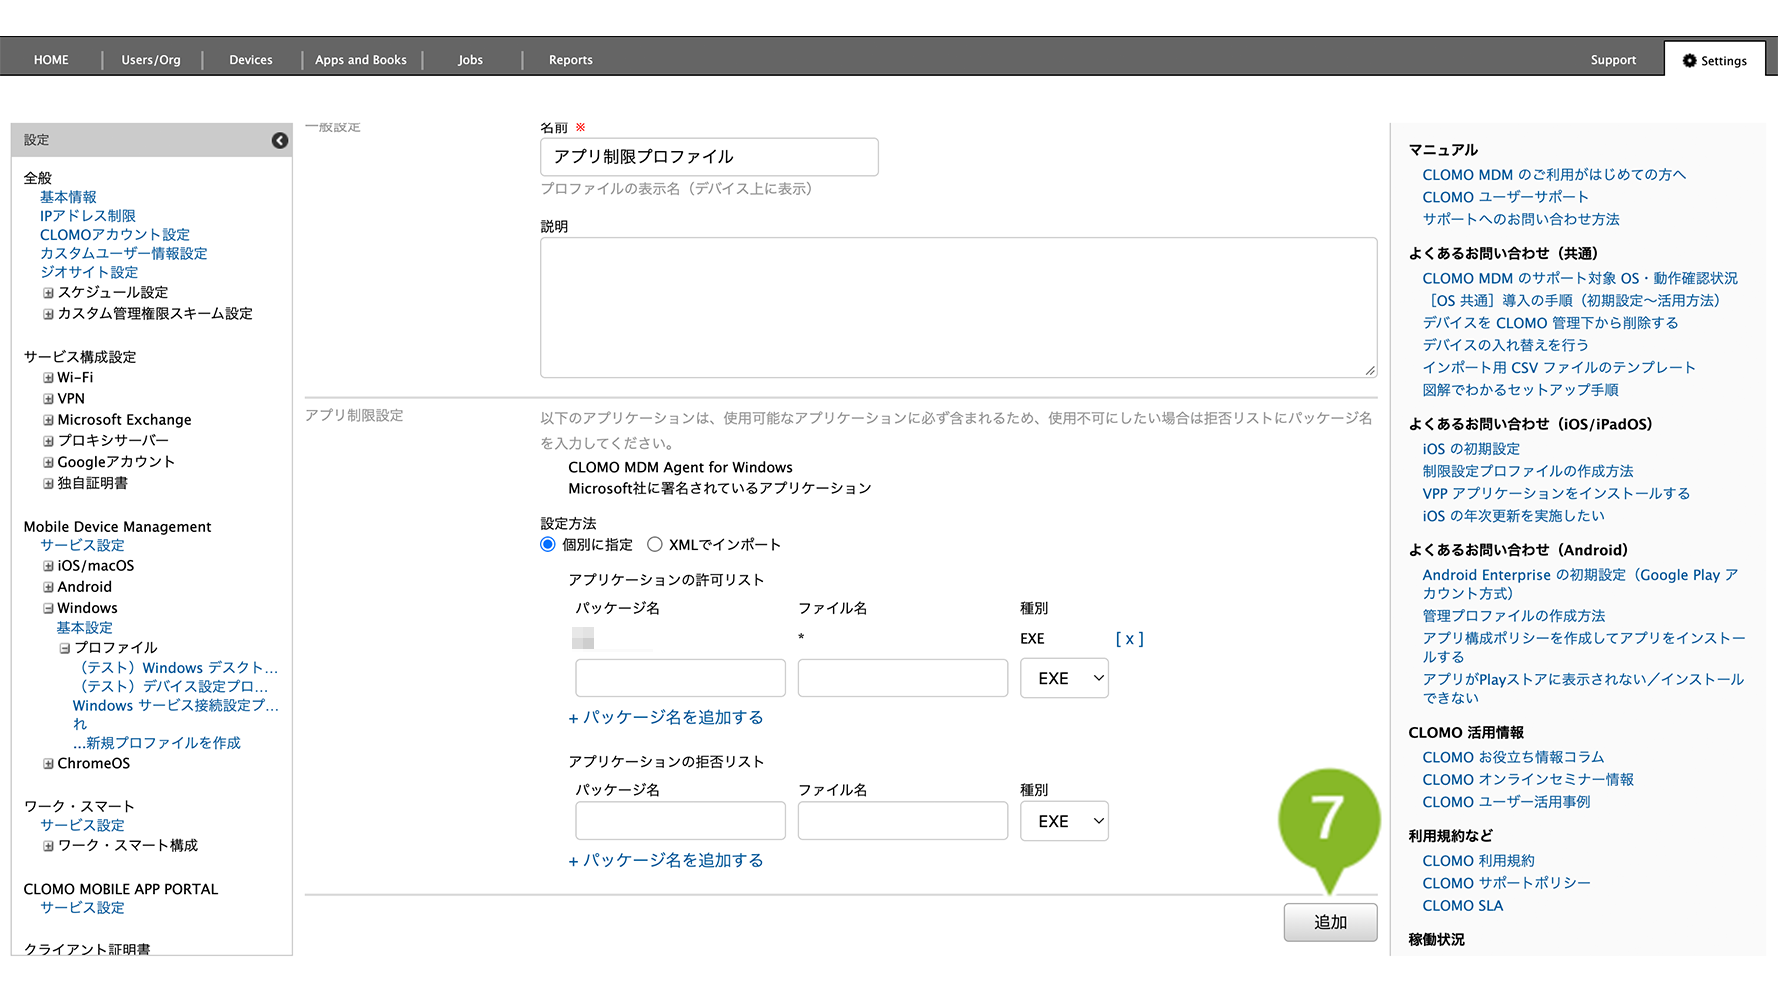Open the allow list 種別 EXE dropdown
1778x1000 pixels.
(x=1064, y=678)
